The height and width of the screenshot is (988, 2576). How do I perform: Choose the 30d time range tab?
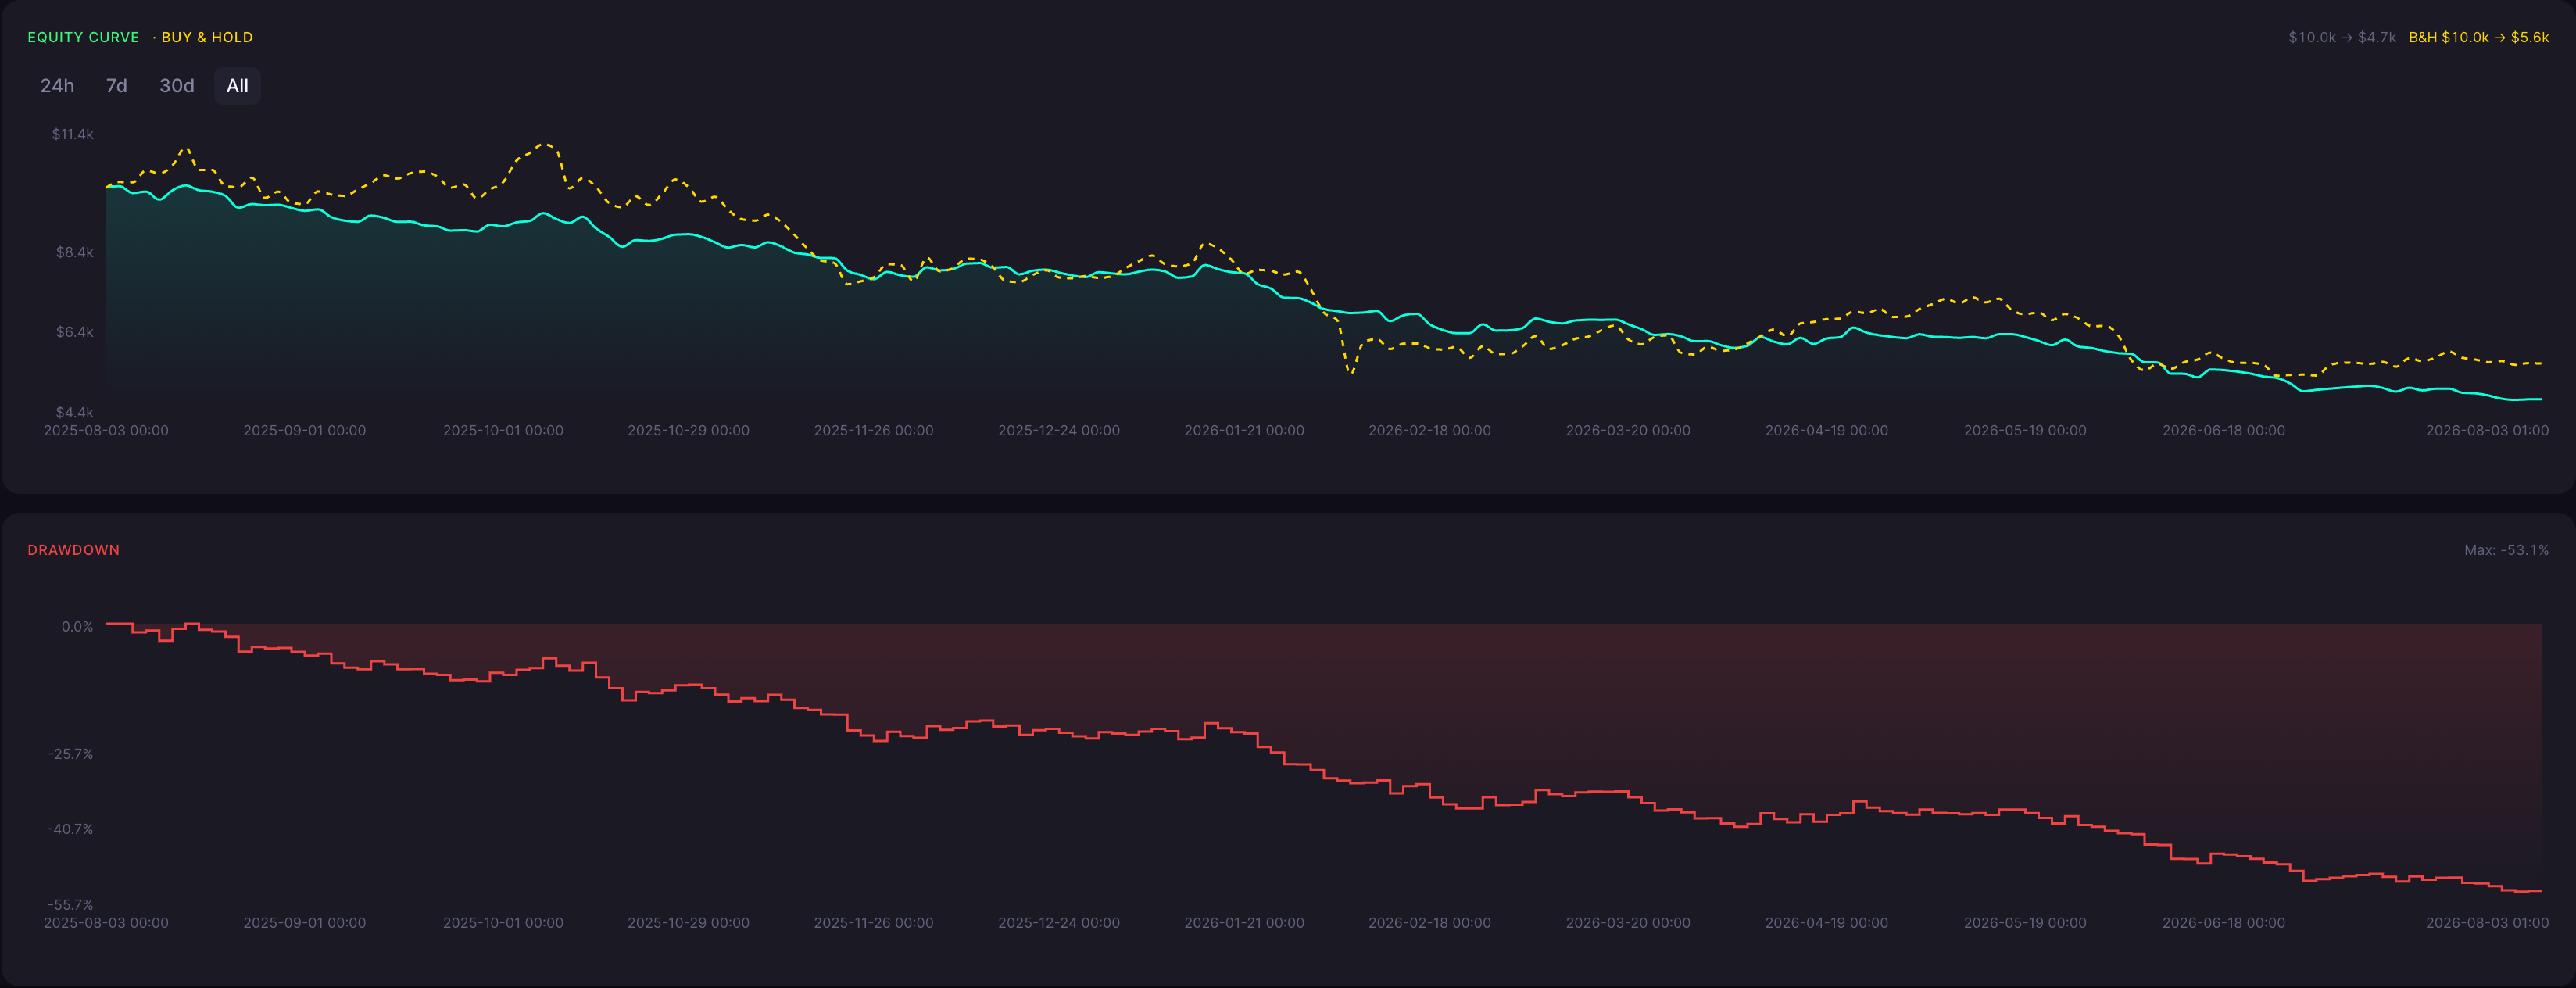(177, 86)
